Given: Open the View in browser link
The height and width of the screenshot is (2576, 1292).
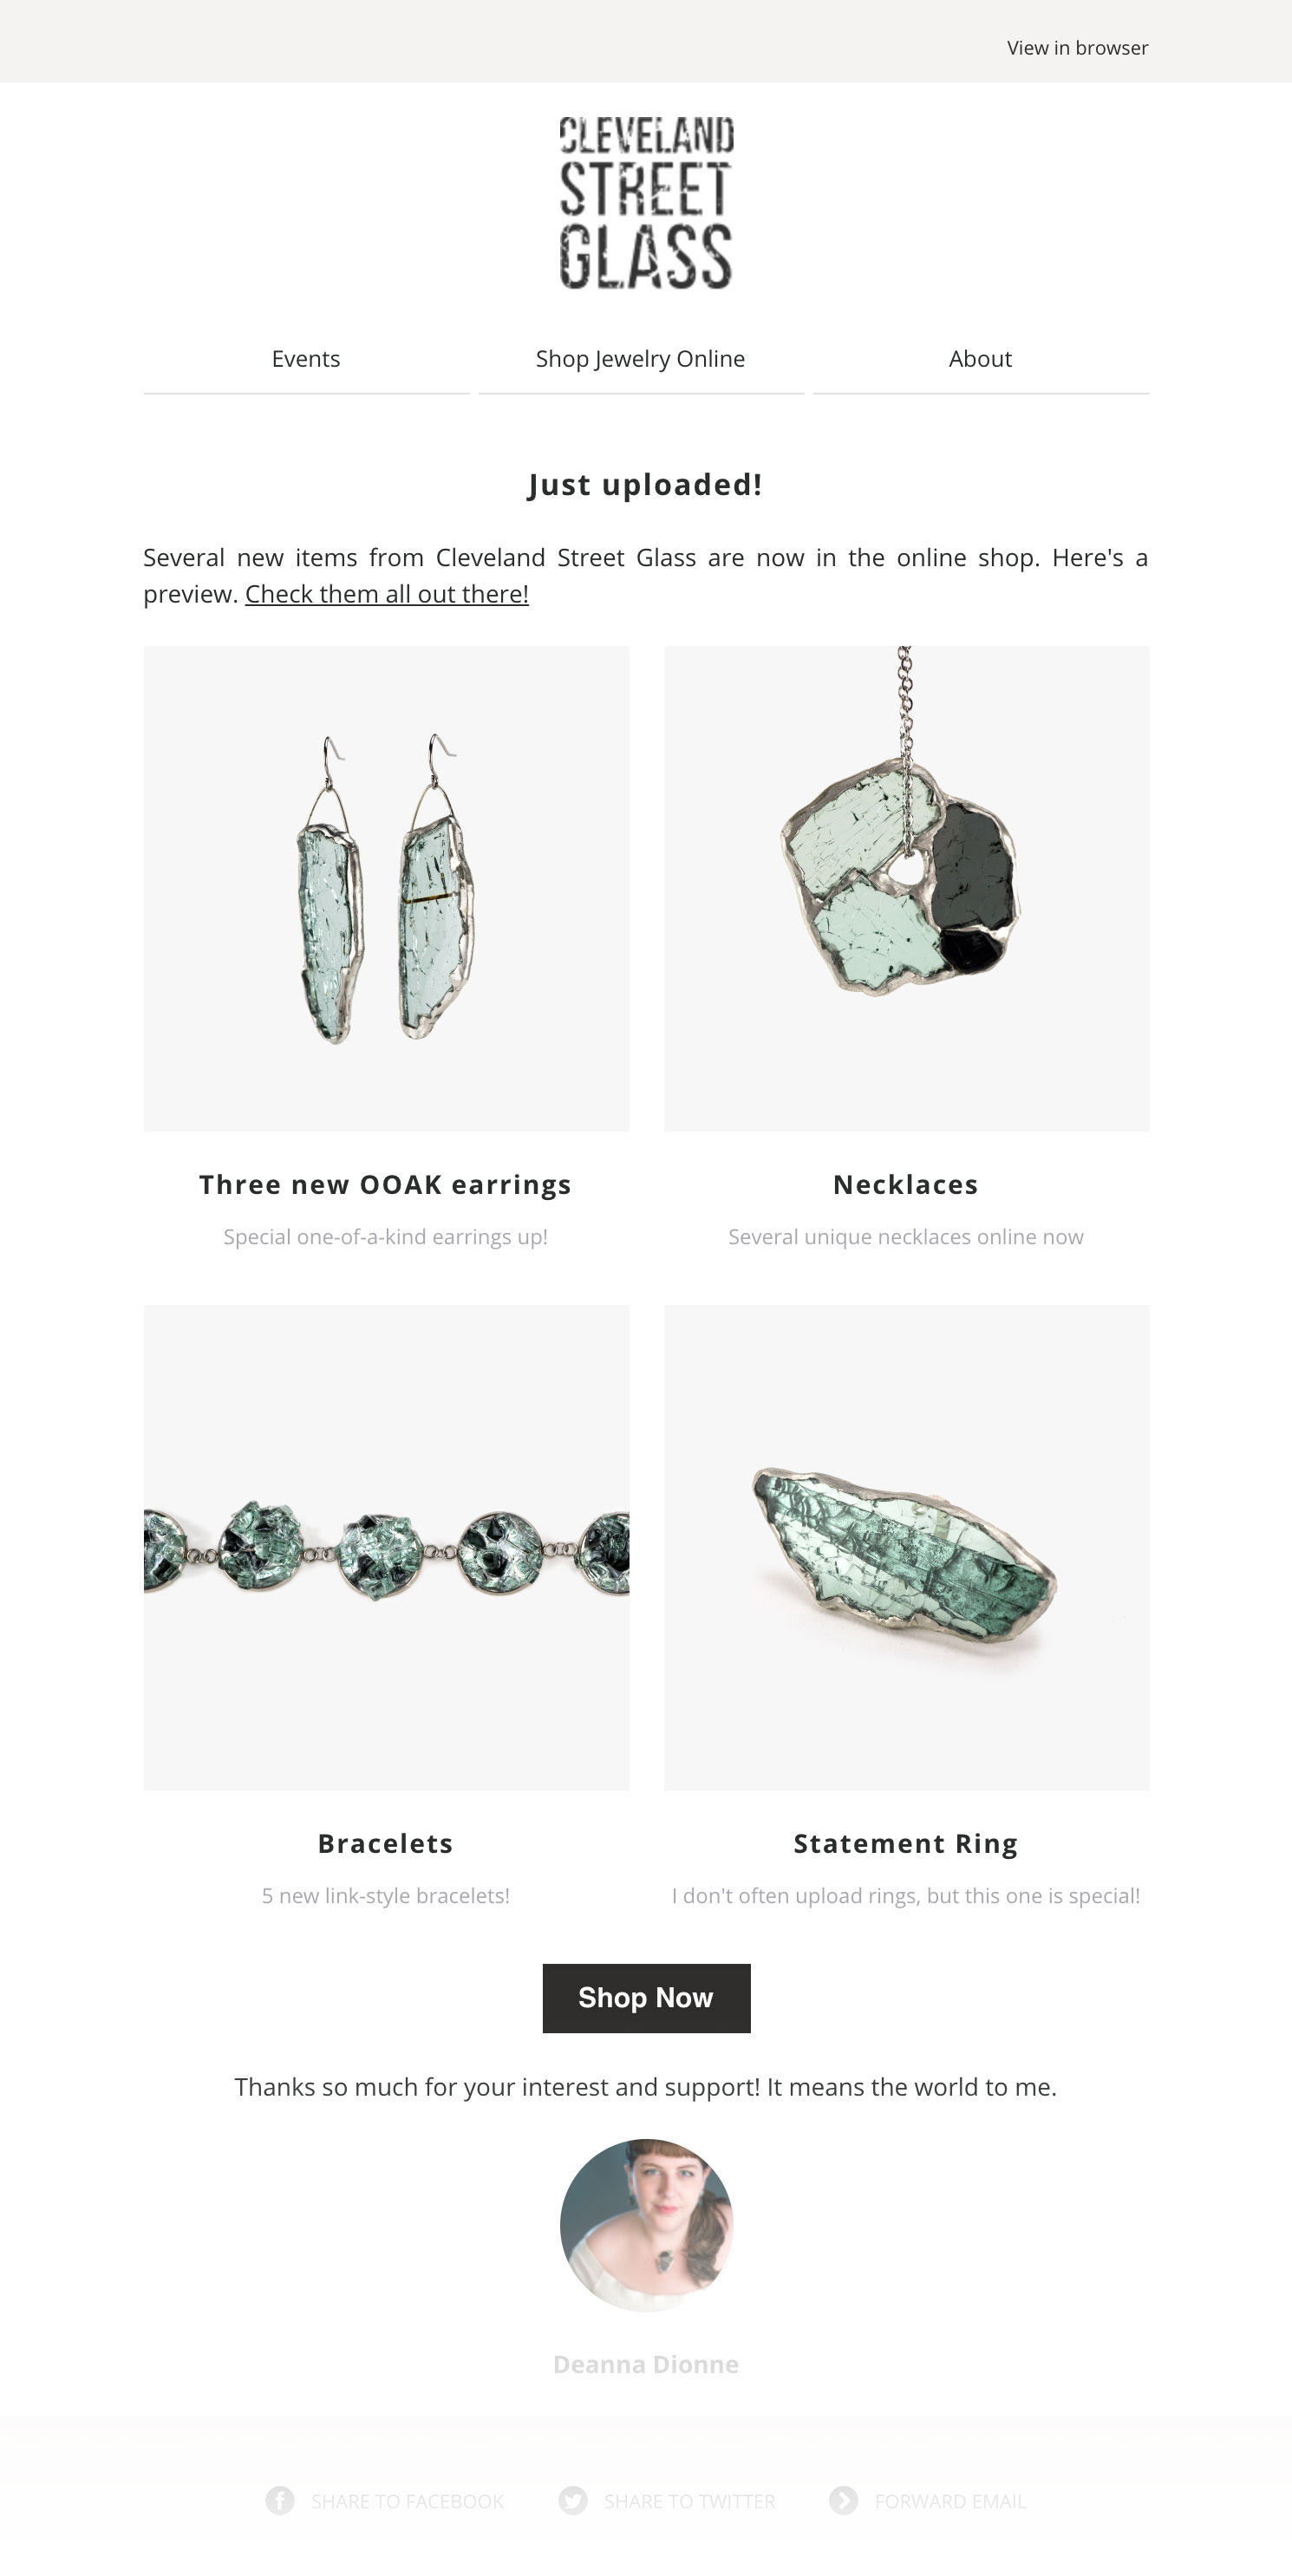Looking at the screenshot, I should pyautogui.click(x=1077, y=48).
